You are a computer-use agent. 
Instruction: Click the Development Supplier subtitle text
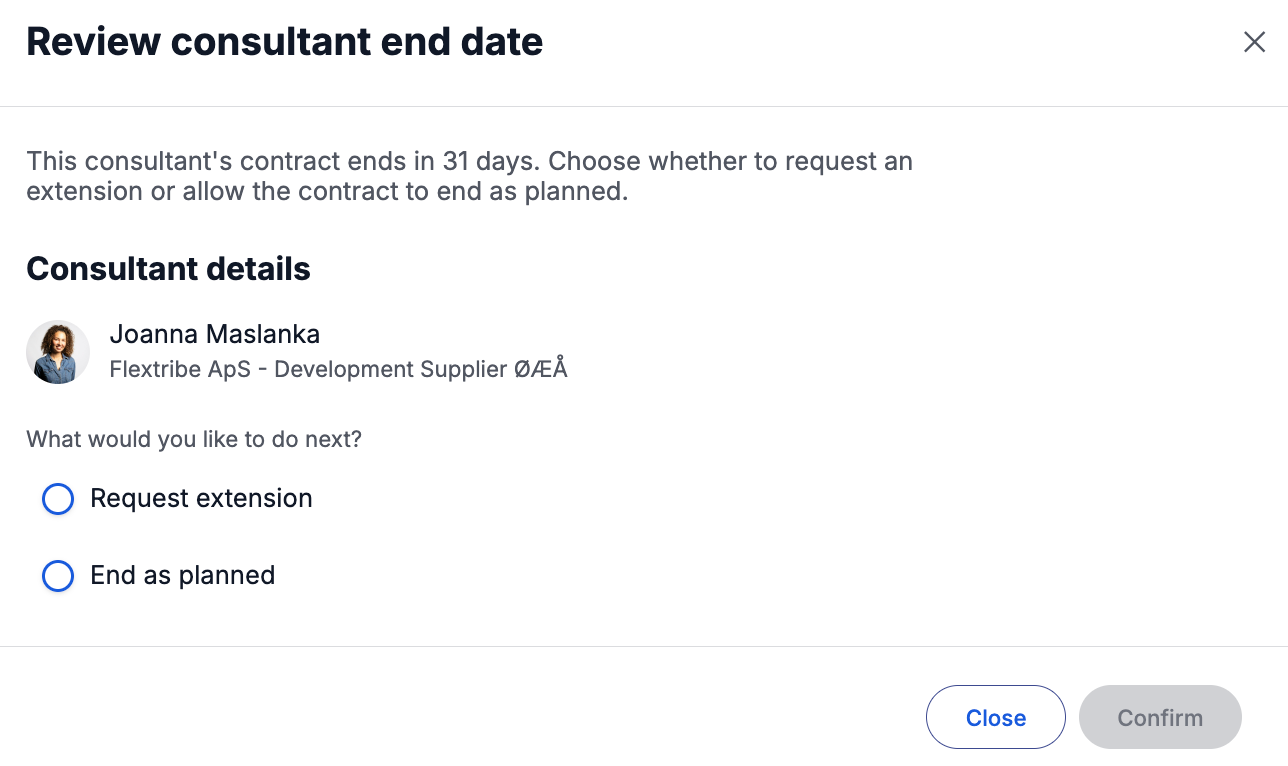[421, 369]
